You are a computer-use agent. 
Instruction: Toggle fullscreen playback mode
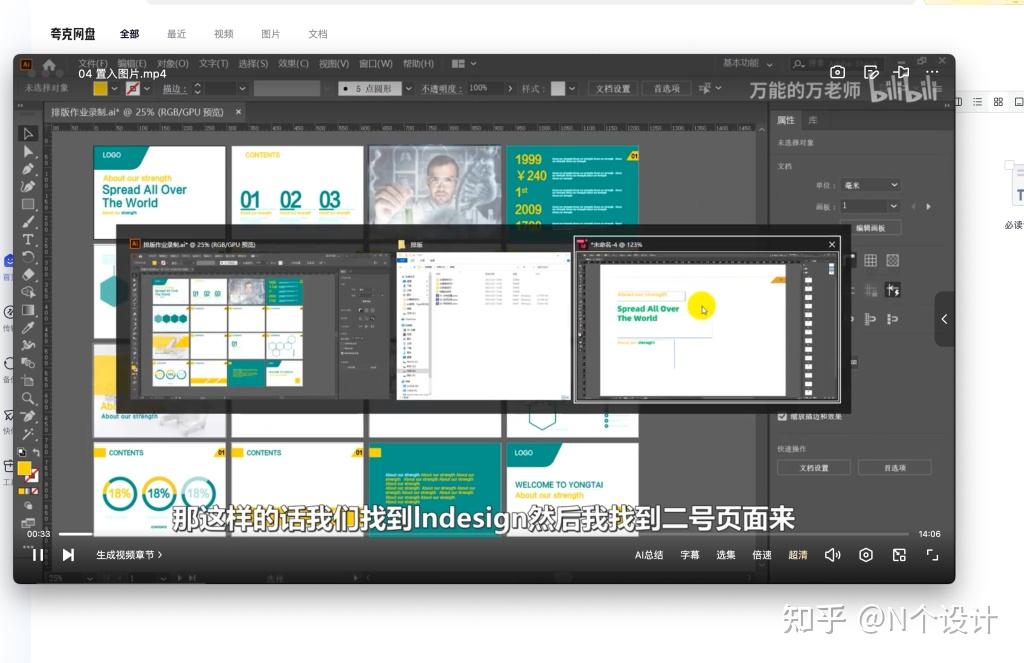[932, 555]
